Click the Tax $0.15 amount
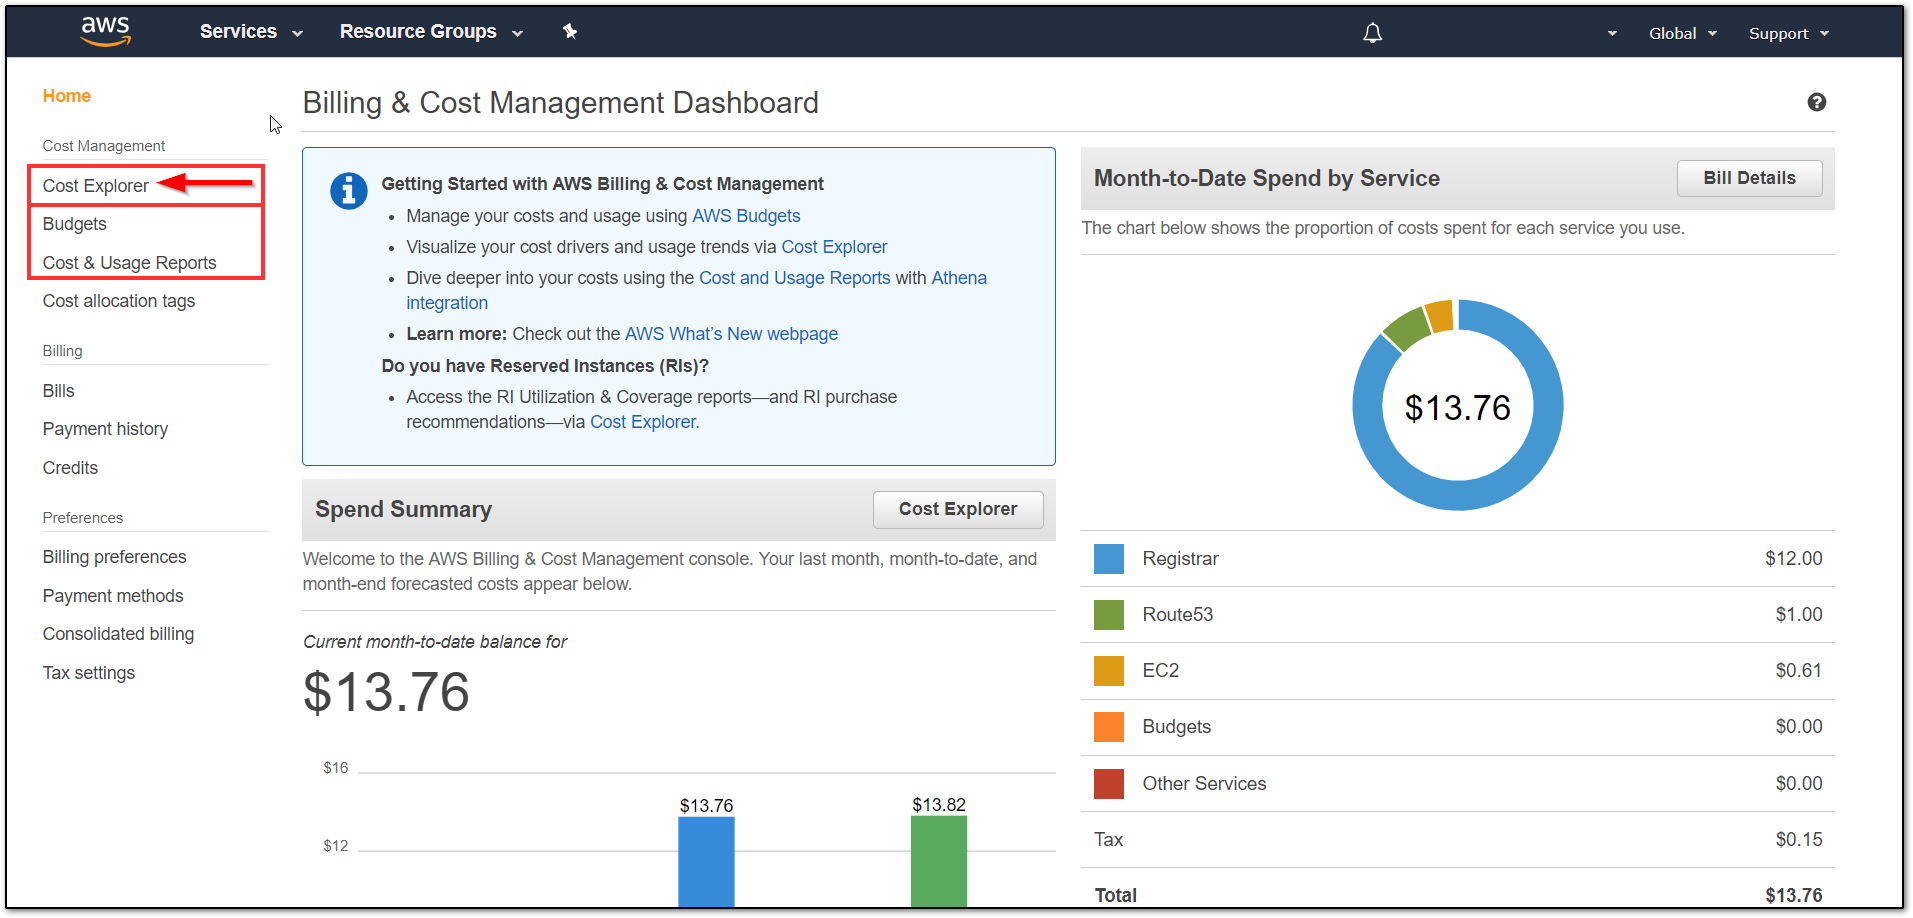The width and height of the screenshot is (1913, 918). tap(1798, 840)
